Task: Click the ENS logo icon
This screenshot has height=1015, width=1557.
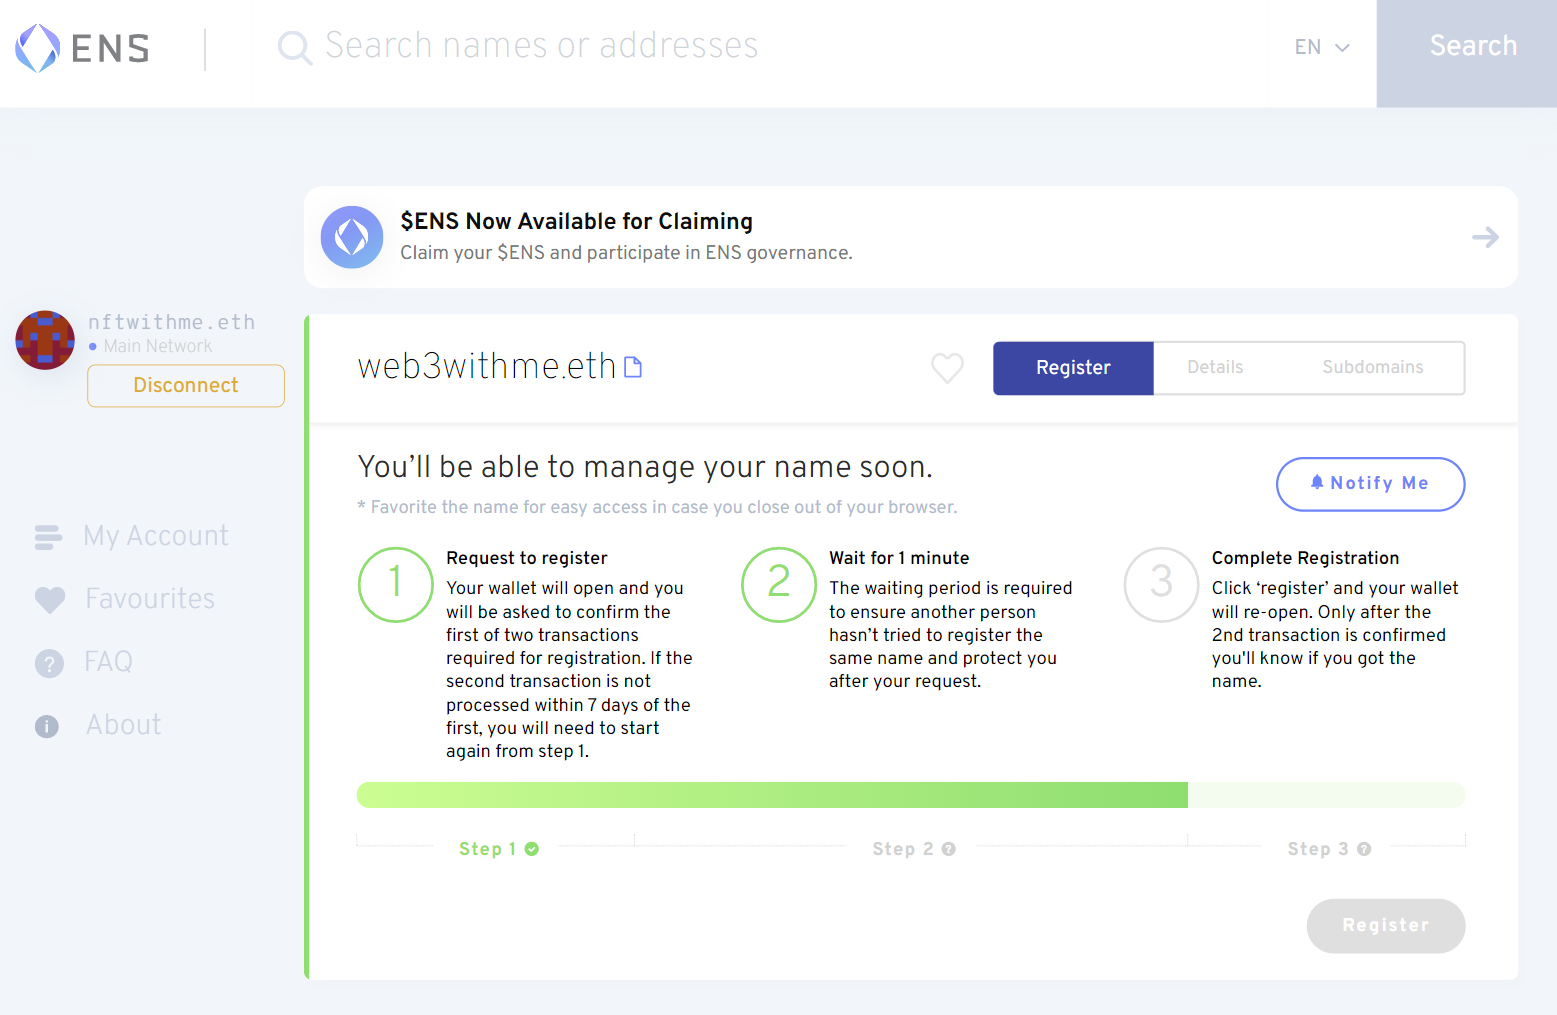Action: [x=38, y=48]
